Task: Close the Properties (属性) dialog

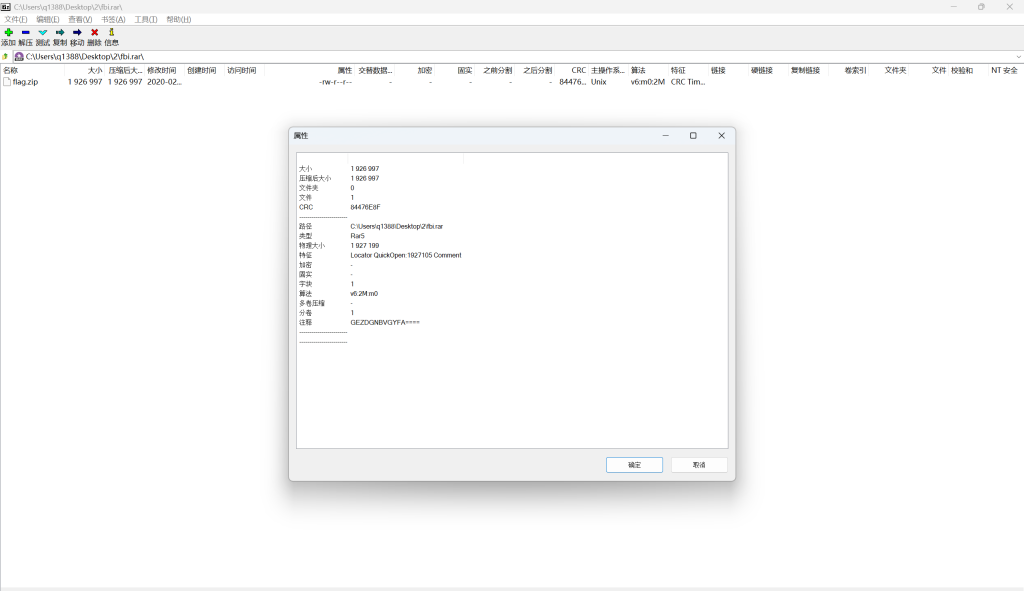Action: [721, 135]
